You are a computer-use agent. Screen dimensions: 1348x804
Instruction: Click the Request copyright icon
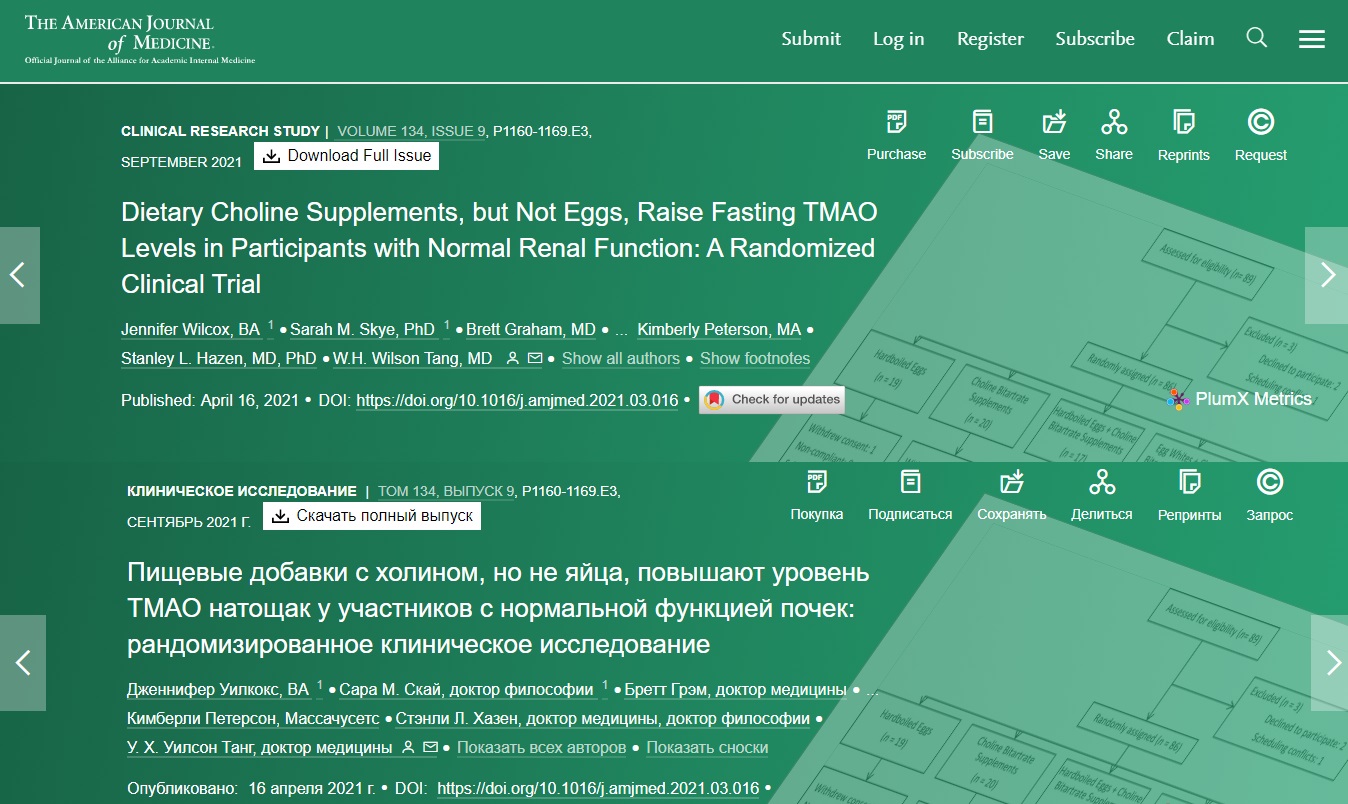pos(1261,122)
